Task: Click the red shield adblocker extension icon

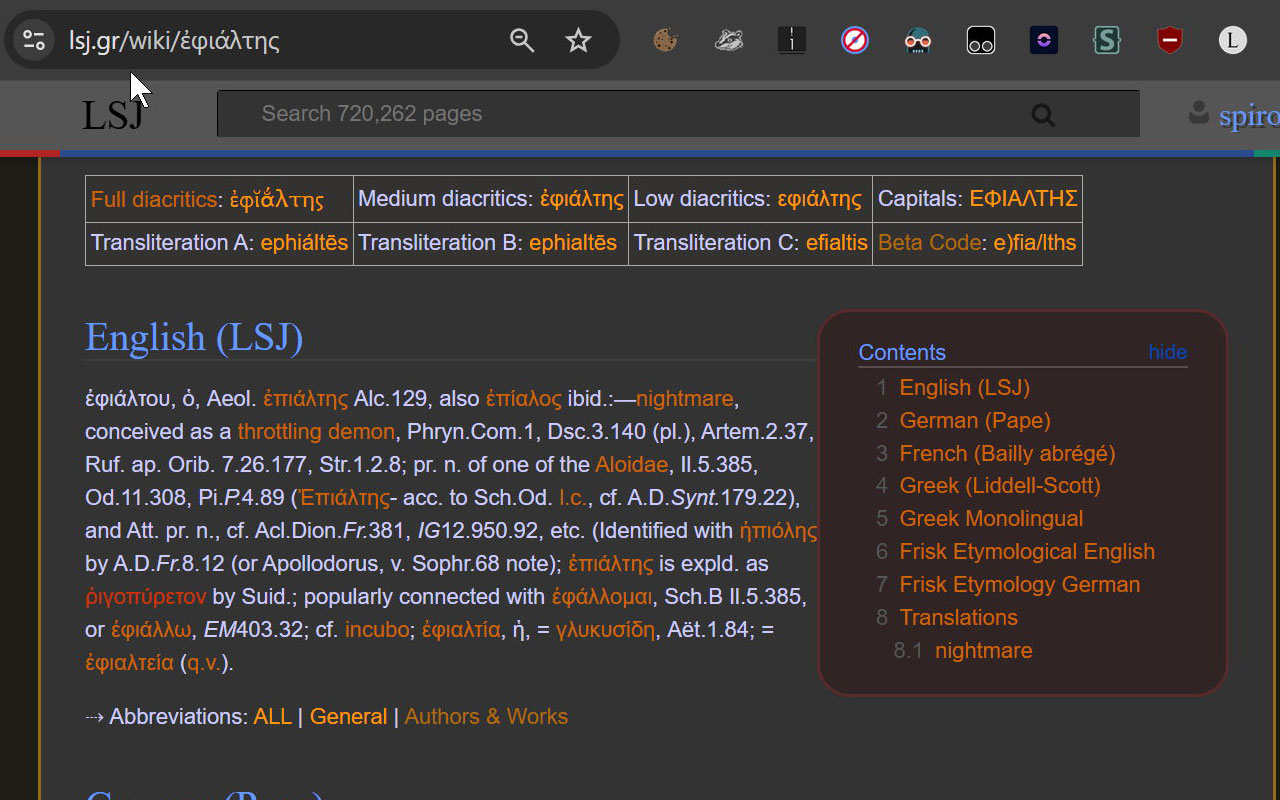Action: coord(1170,40)
